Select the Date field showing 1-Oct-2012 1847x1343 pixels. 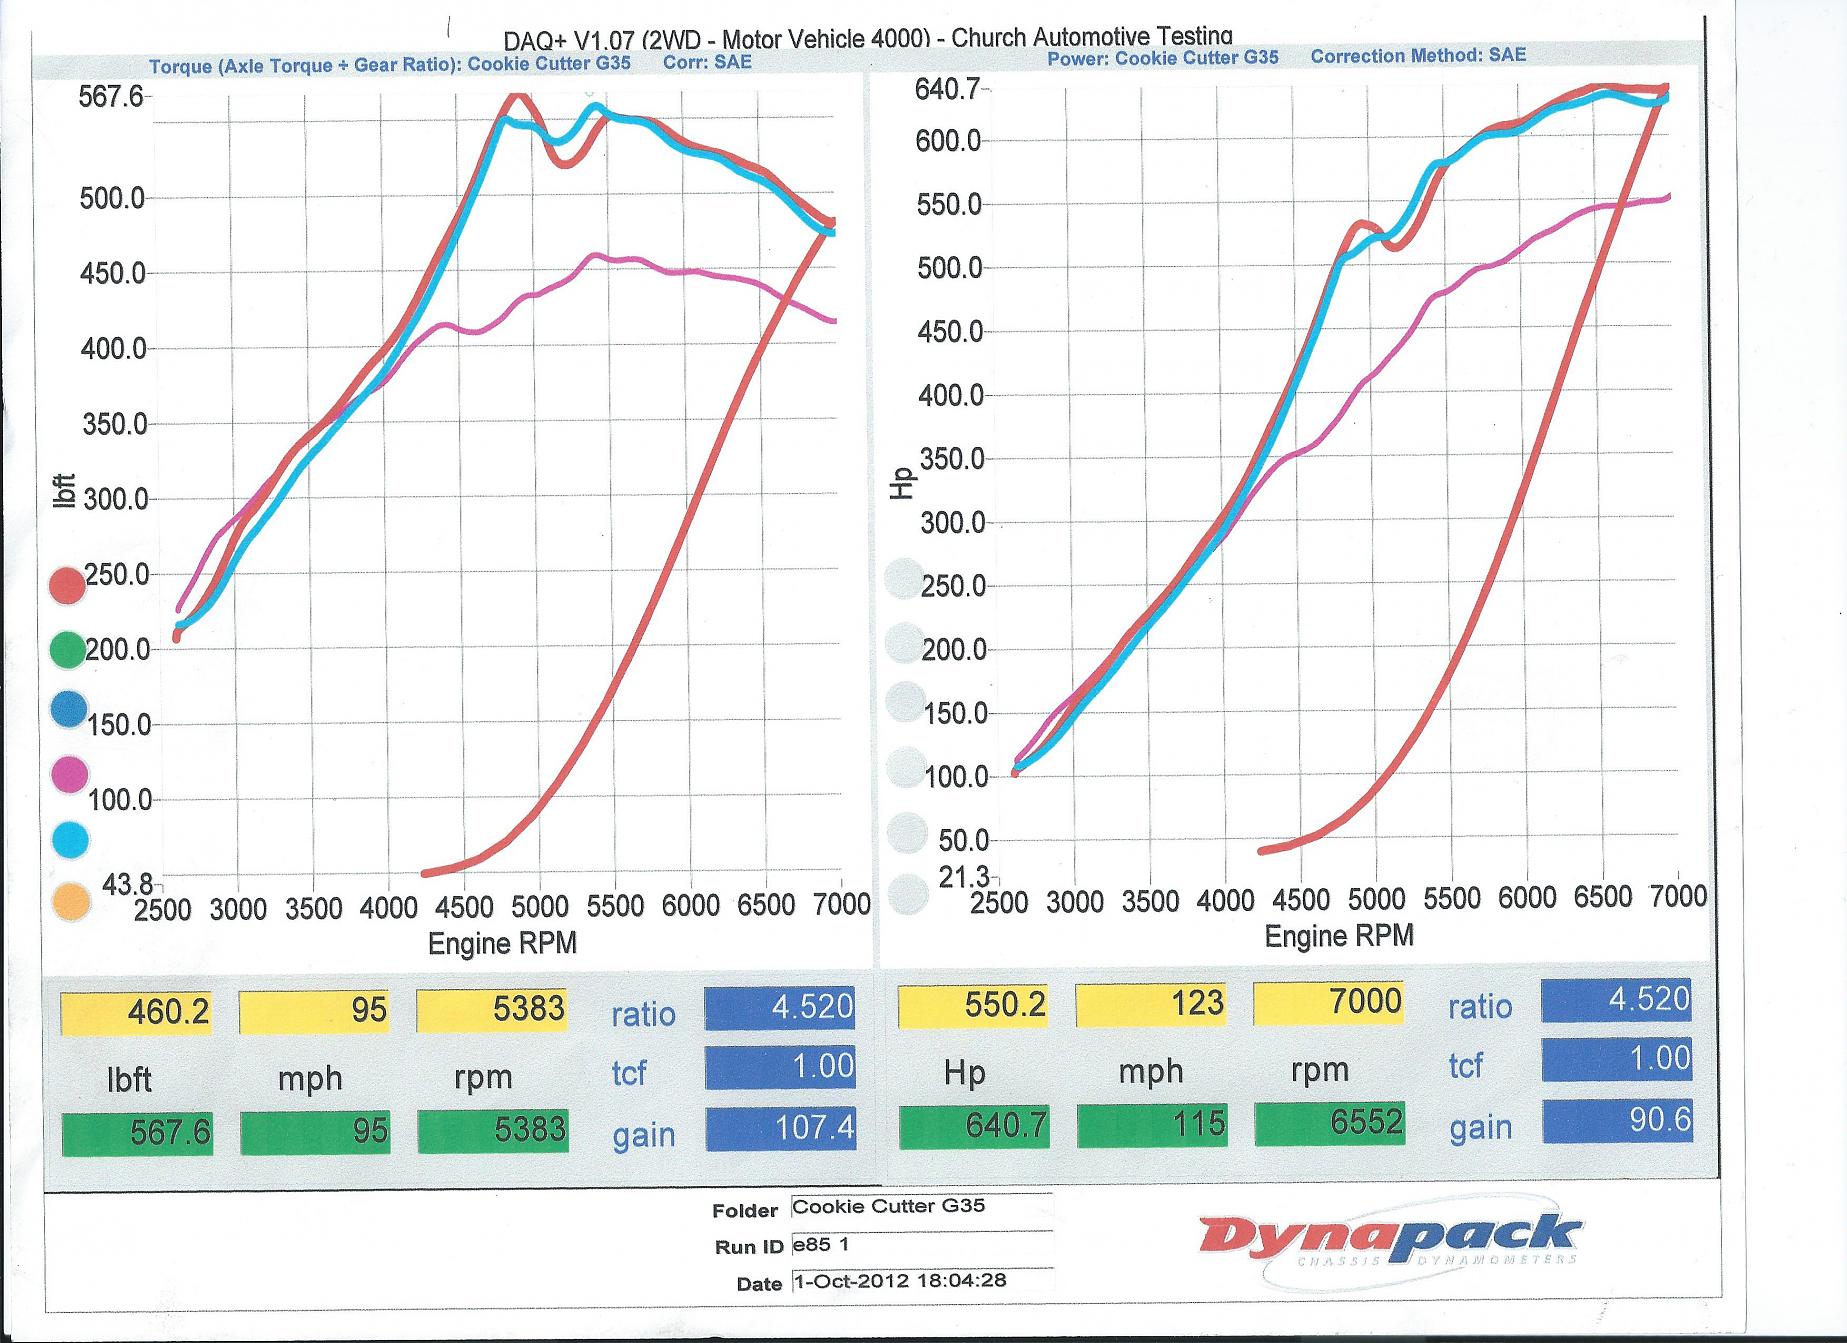point(920,1281)
